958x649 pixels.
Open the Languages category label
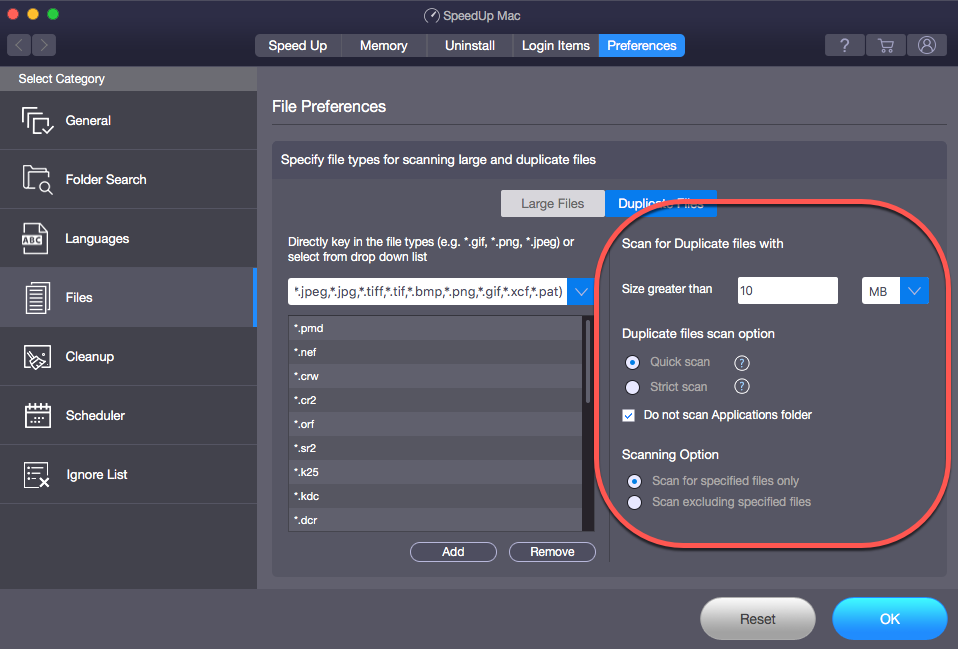pyautogui.click(x=97, y=239)
